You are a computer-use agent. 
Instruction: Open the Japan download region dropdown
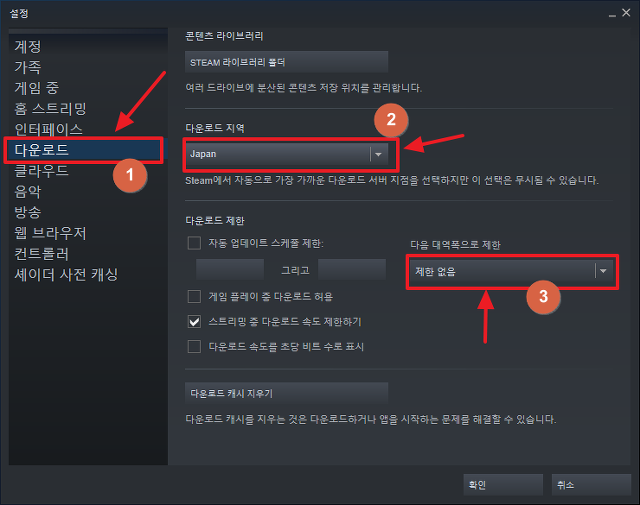pos(287,154)
